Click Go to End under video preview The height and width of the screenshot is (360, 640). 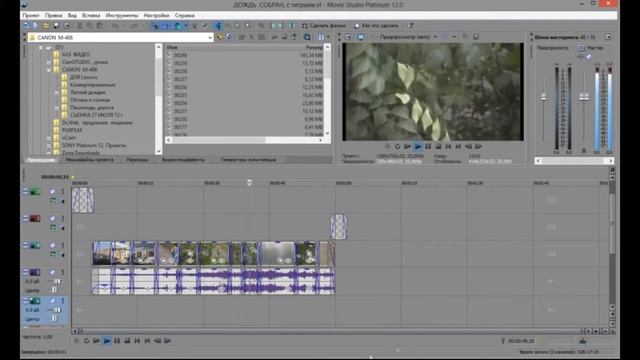coord(458,147)
